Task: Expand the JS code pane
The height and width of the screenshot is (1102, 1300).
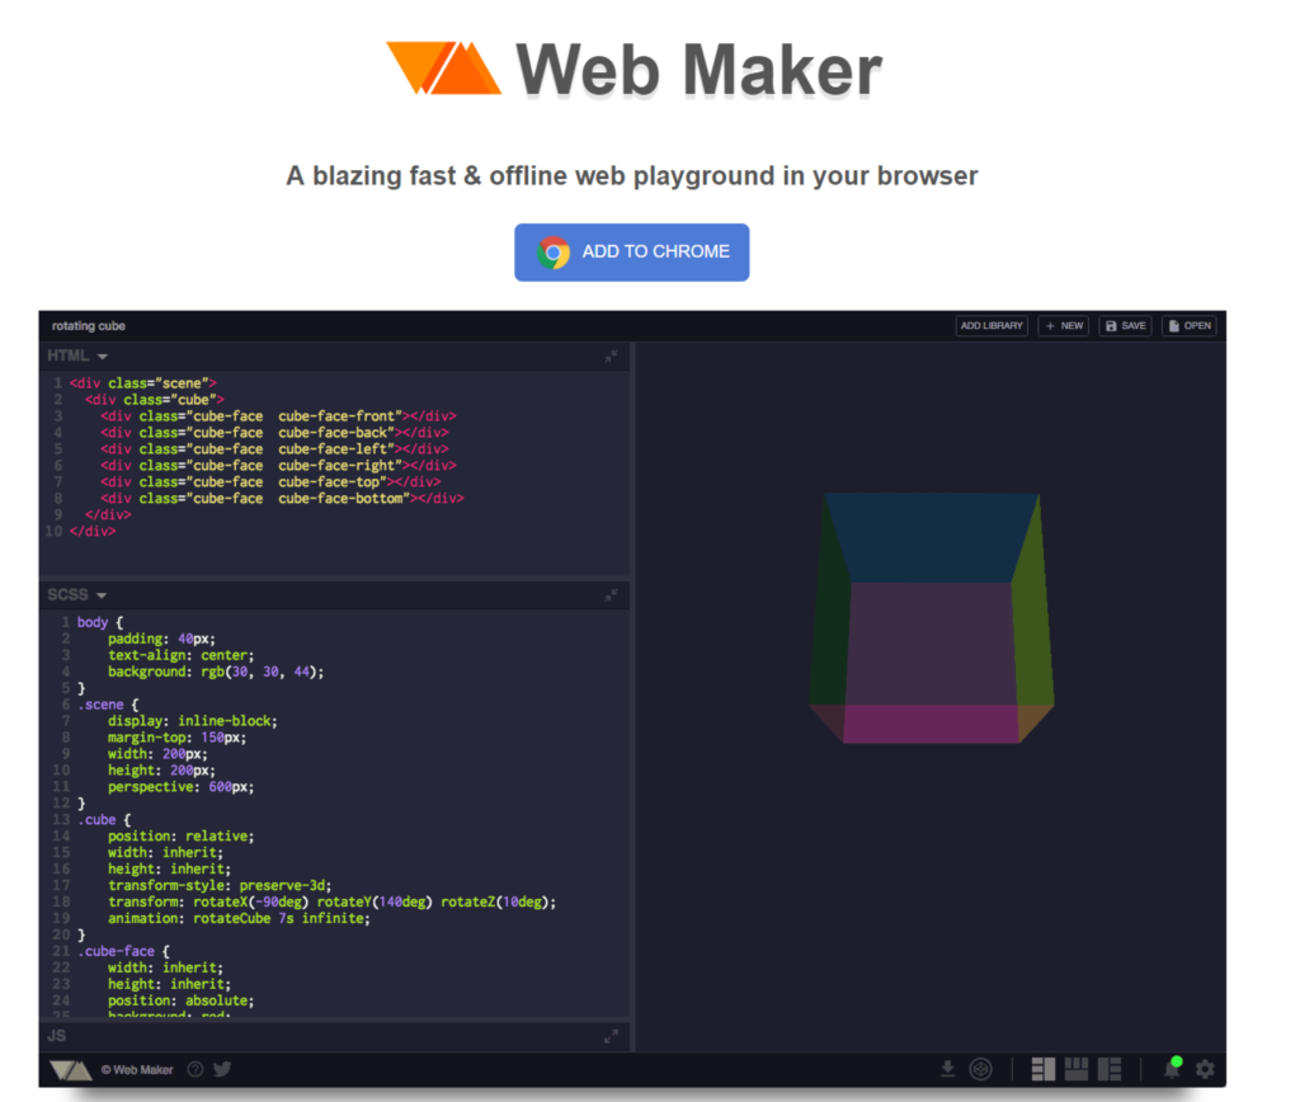Action: 611,1036
